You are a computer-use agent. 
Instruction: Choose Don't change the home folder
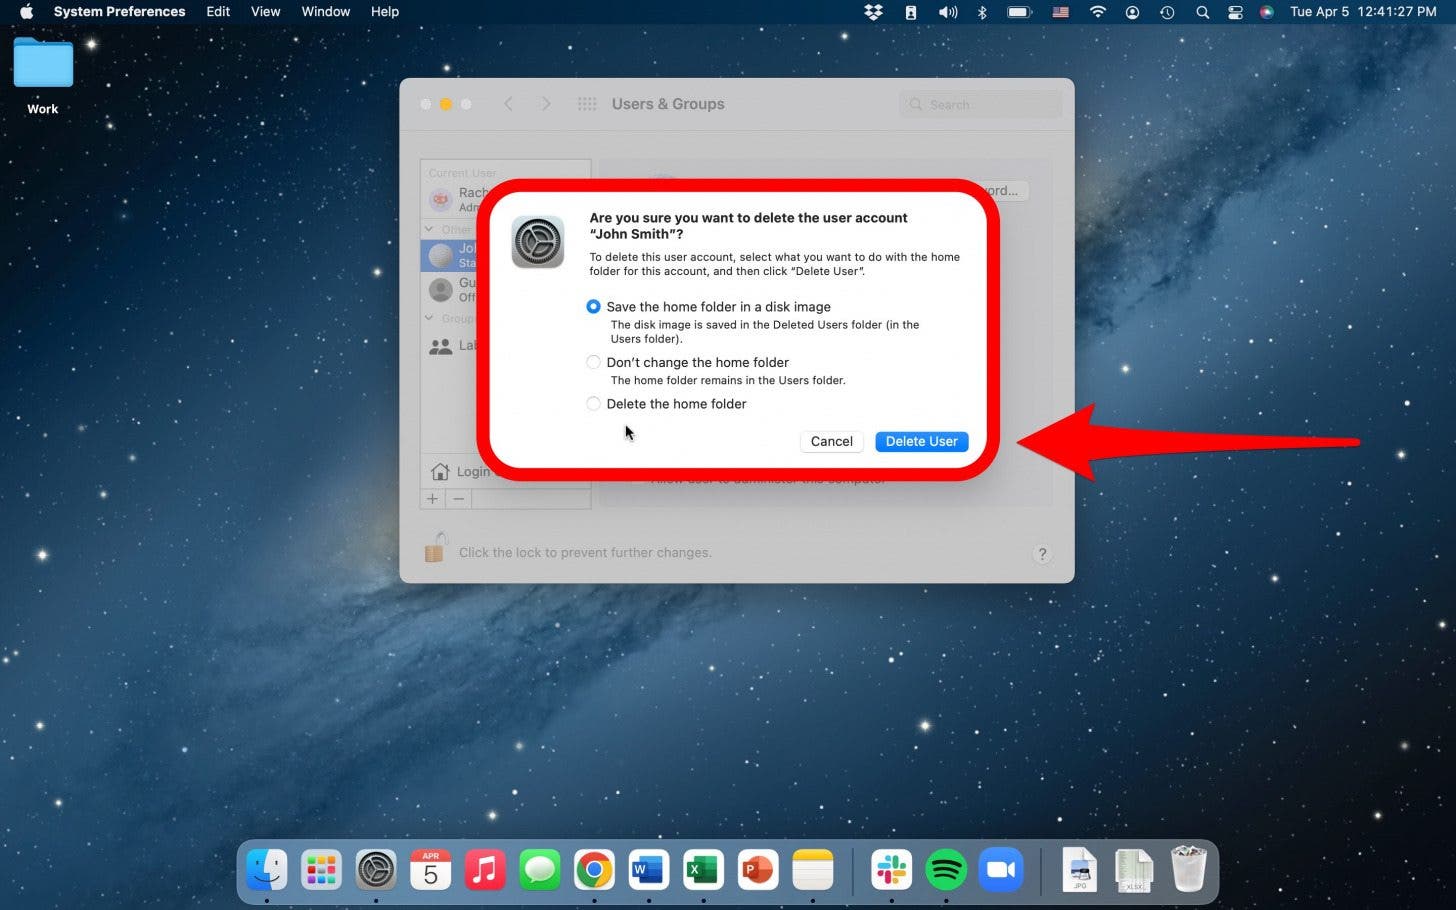pos(593,362)
